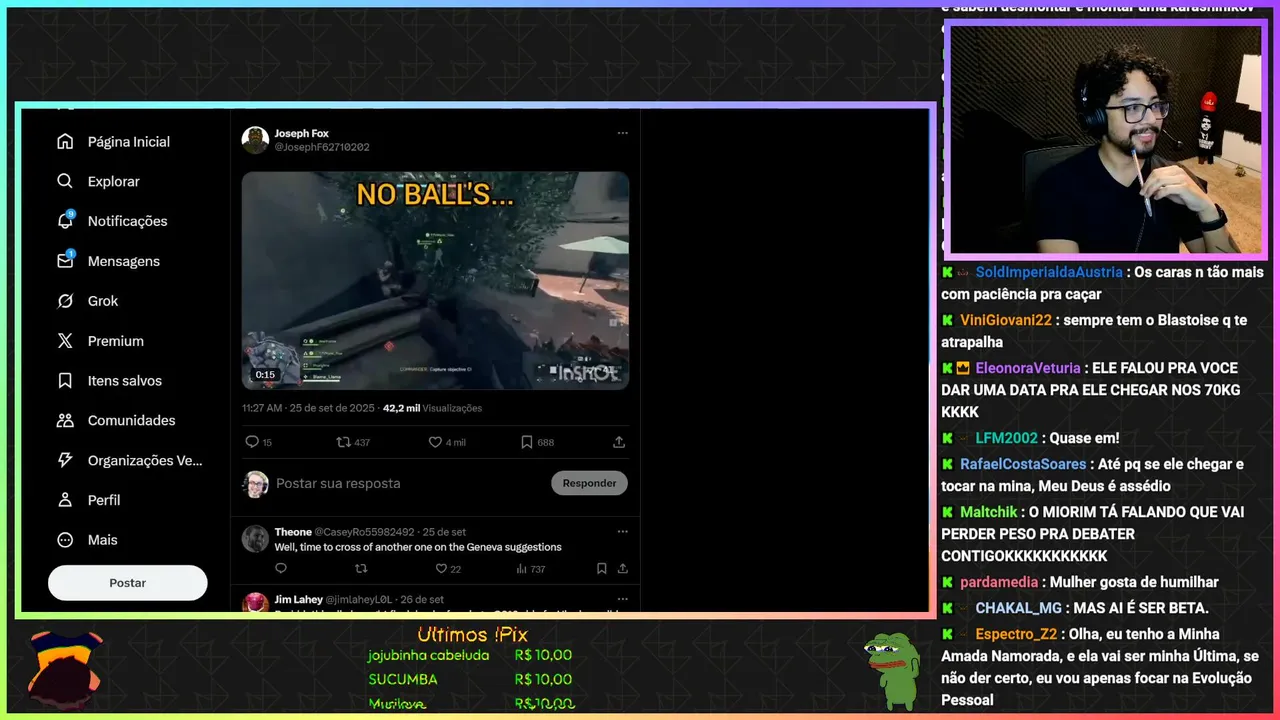Open Jim Lahey's profile name link
Viewport: 1280px width, 720px height.
[x=299, y=599]
